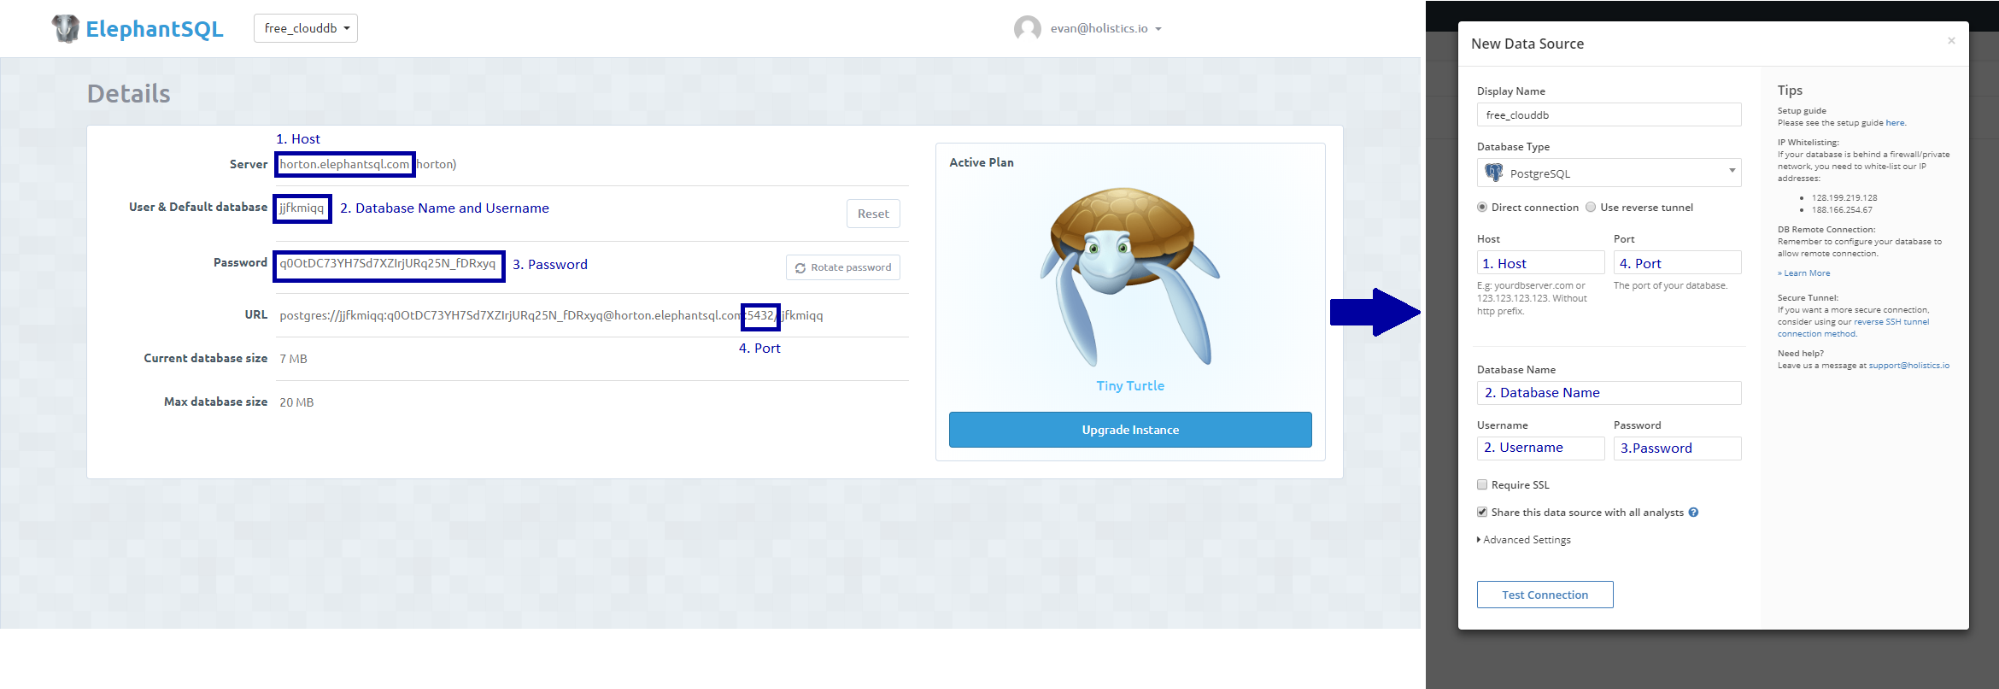Click the Active Plan heading

[x=981, y=163]
